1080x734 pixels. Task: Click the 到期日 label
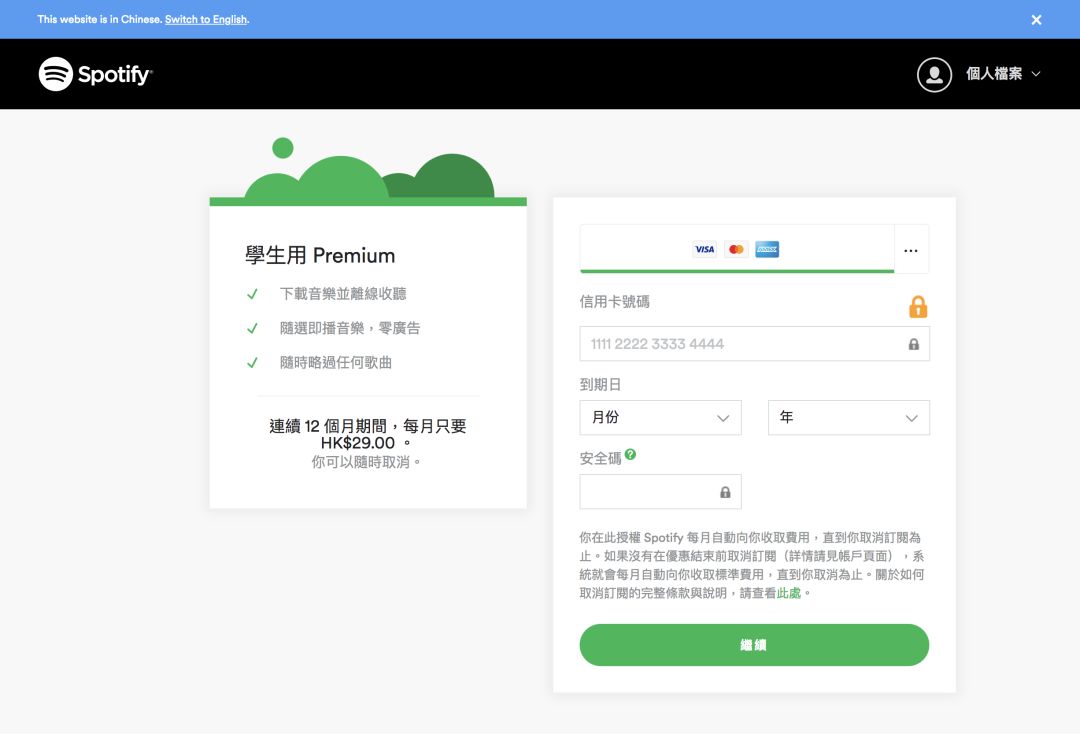click(601, 384)
